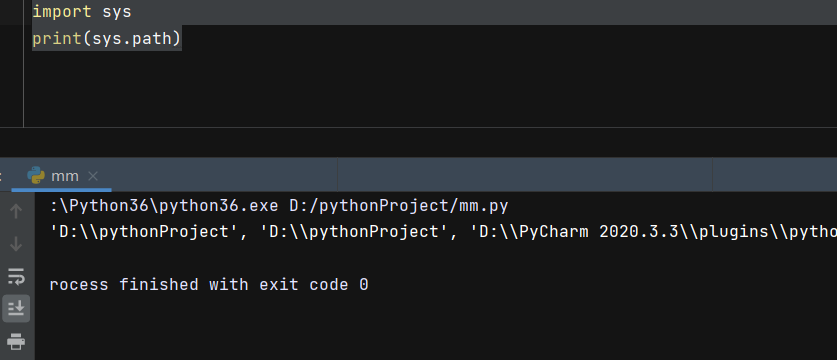Viewport: 837px width, 360px height.
Task: Click the Print console output icon
Action: pos(16,341)
